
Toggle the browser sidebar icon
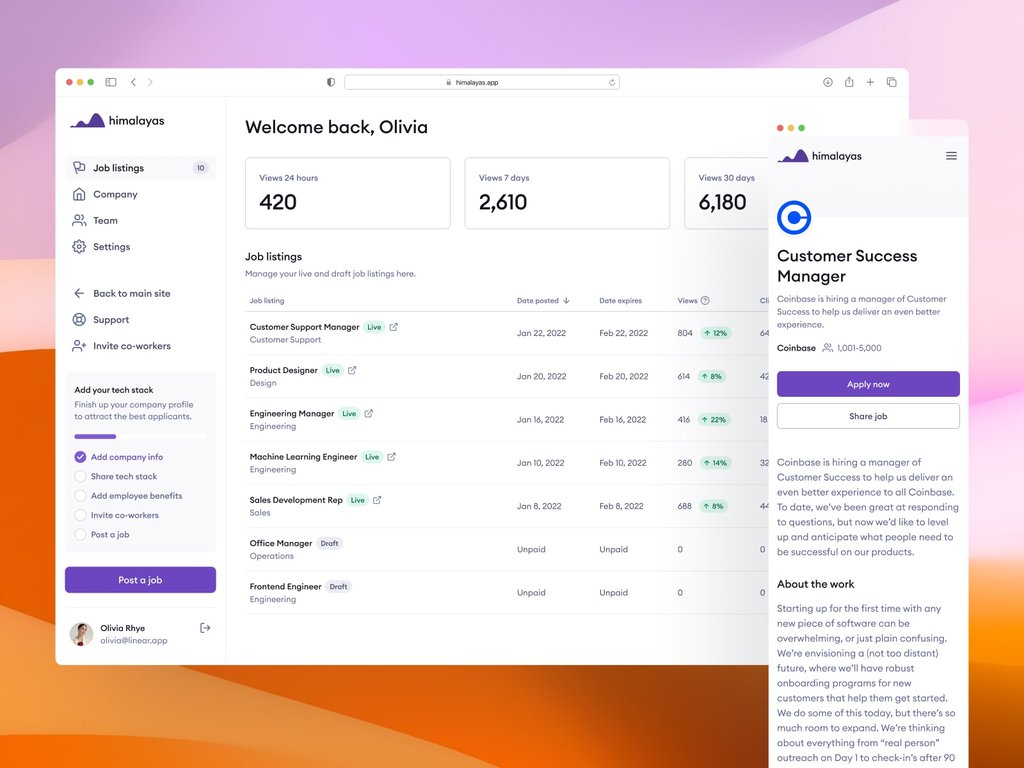click(111, 82)
